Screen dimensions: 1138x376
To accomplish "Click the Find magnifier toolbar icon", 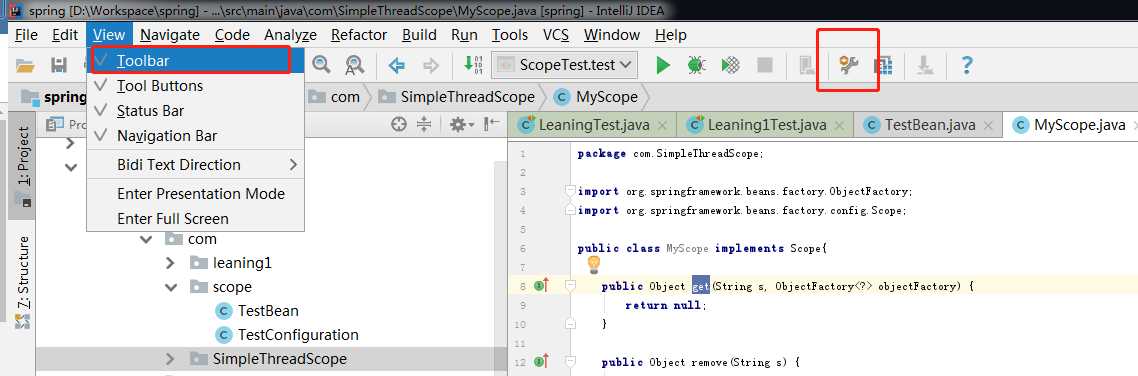I will coord(322,65).
